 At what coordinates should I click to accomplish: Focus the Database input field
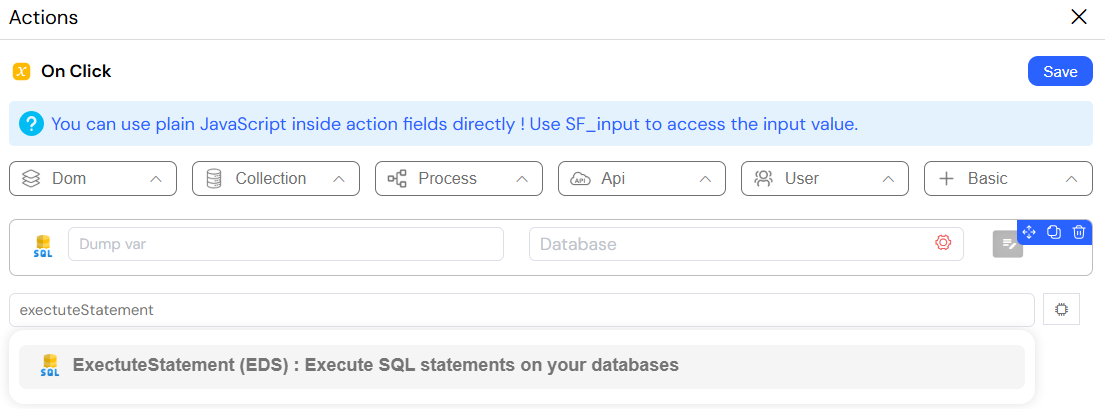[746, 244]
